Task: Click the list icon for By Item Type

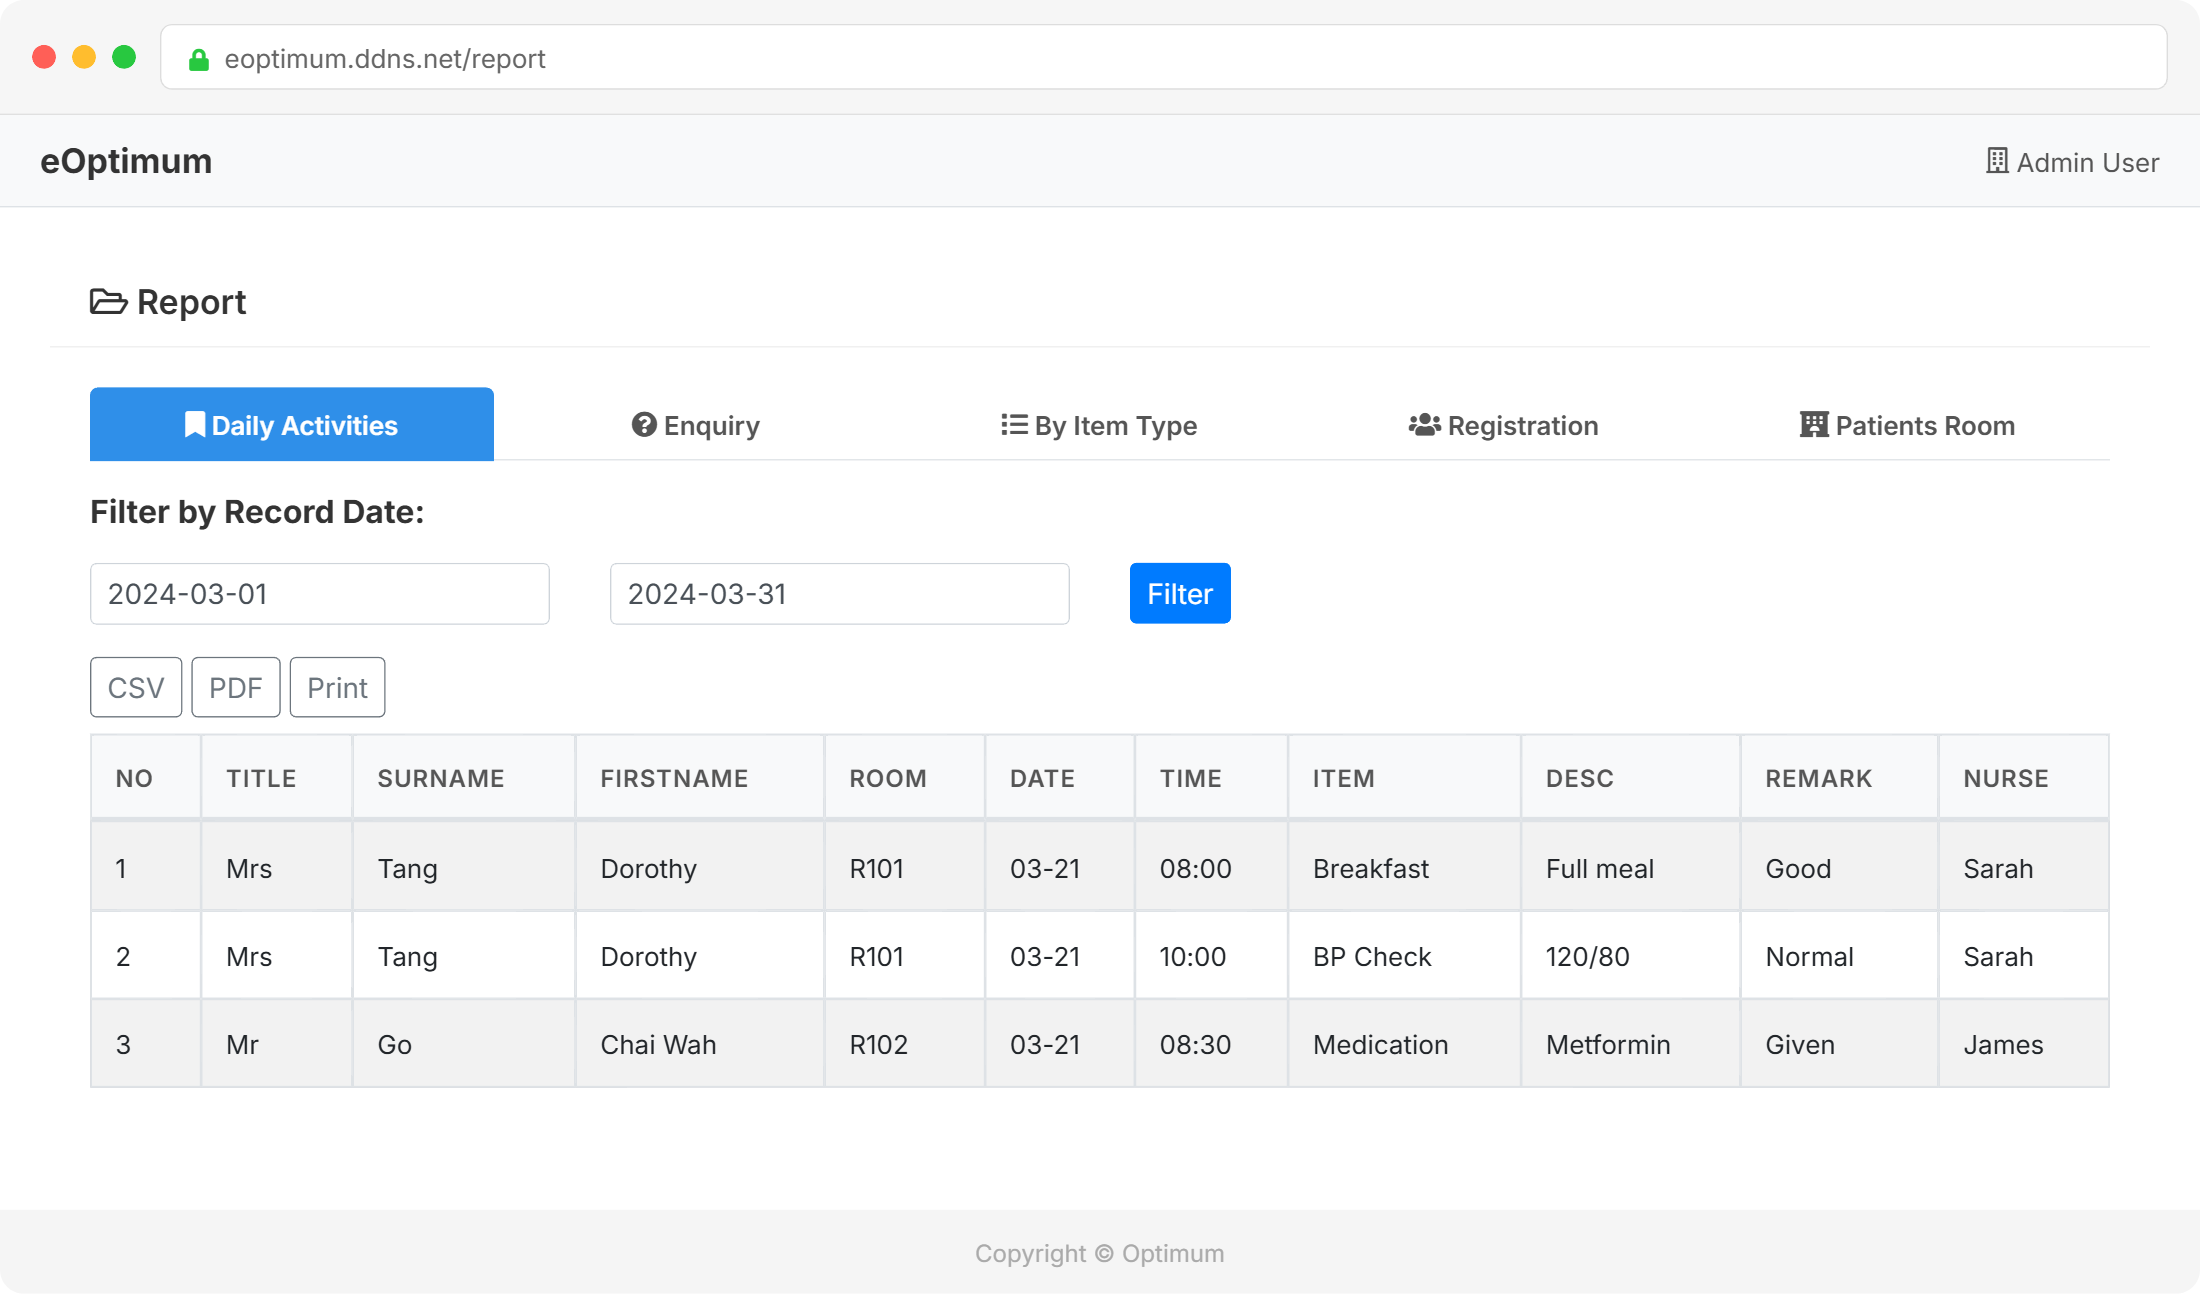Action: [1014, 425]
